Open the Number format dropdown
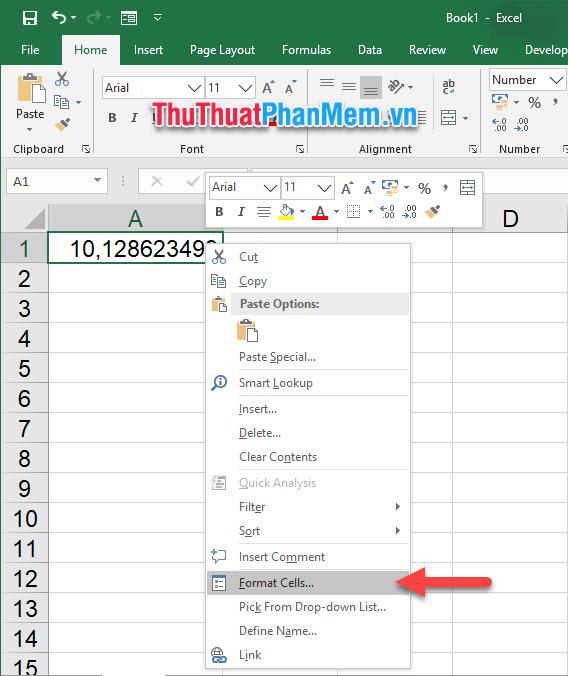568x676 pixels. (x=556, y=80)
